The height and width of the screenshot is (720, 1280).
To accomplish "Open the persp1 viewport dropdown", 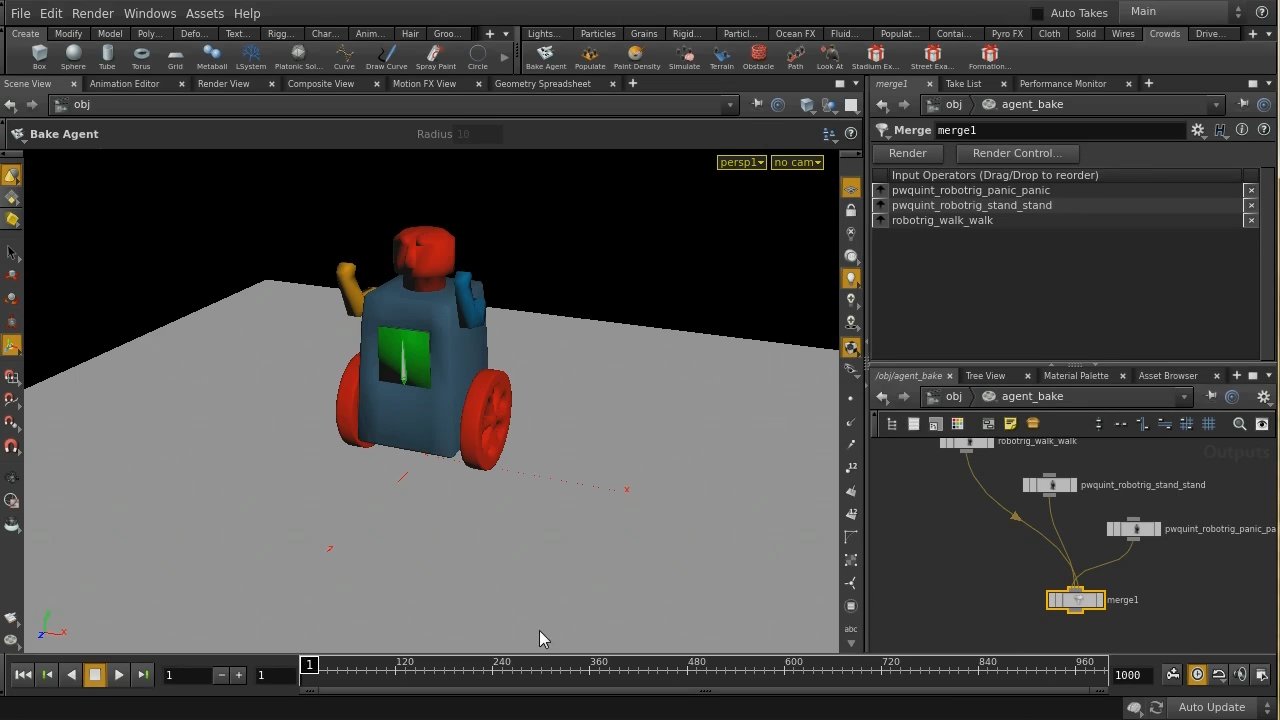I will tap(741, 162).
